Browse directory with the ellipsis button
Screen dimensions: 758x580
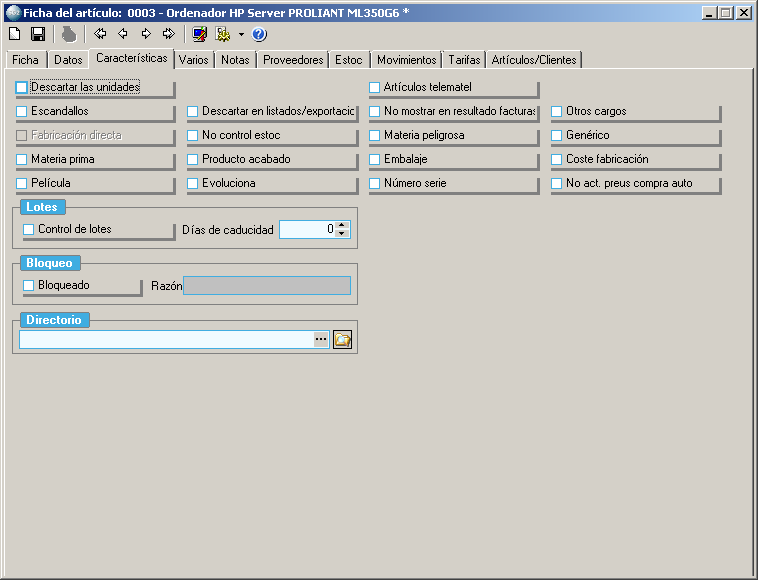pos(321,339)
